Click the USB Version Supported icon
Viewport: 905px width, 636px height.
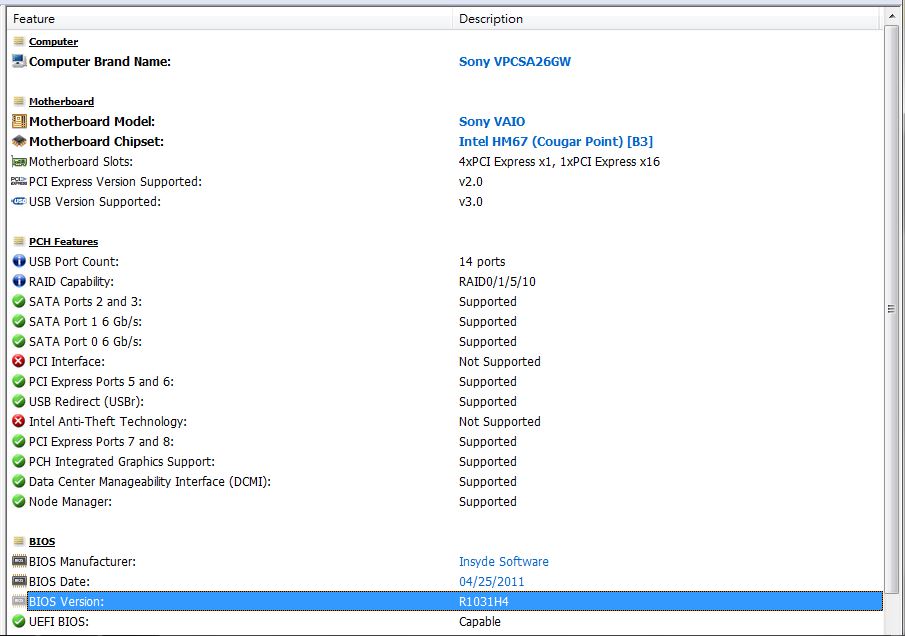tap(19, 201)
